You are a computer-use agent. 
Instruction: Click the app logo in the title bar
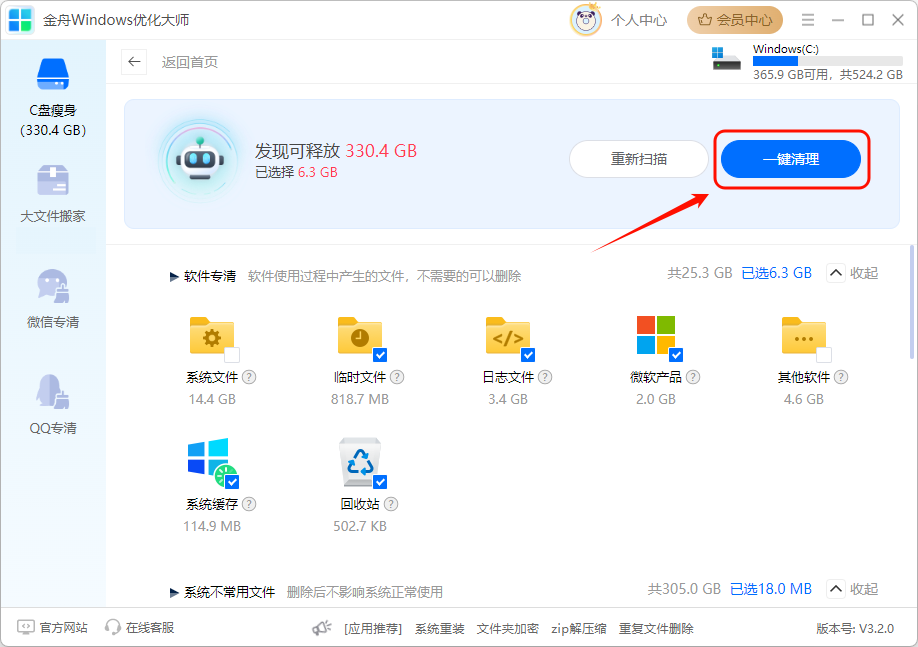pyautogui.click(x=20, y=20)
